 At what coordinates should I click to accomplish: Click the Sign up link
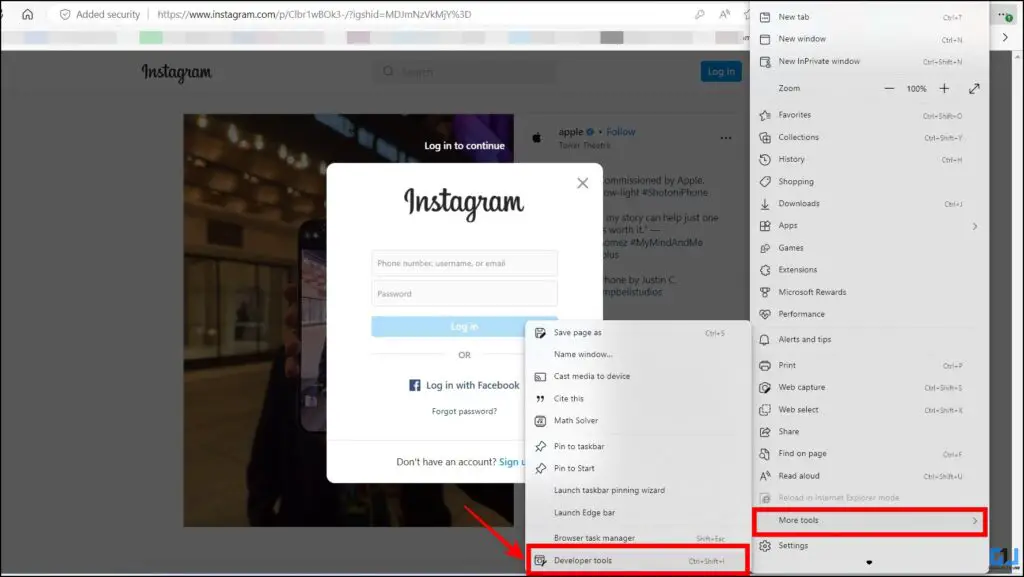click(512, 462)
